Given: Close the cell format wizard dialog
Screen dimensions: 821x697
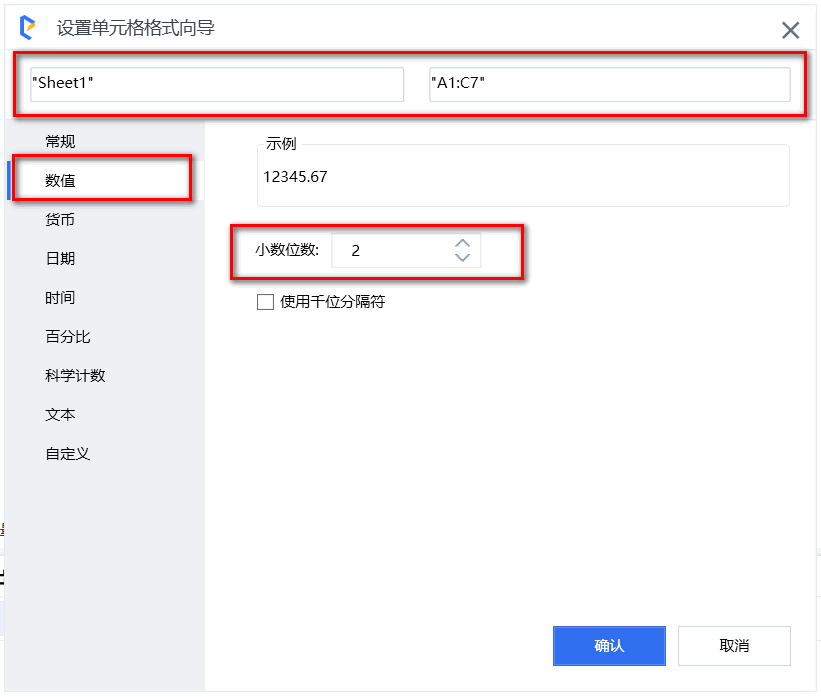Looking at the screenshot, I should (790, 30).
